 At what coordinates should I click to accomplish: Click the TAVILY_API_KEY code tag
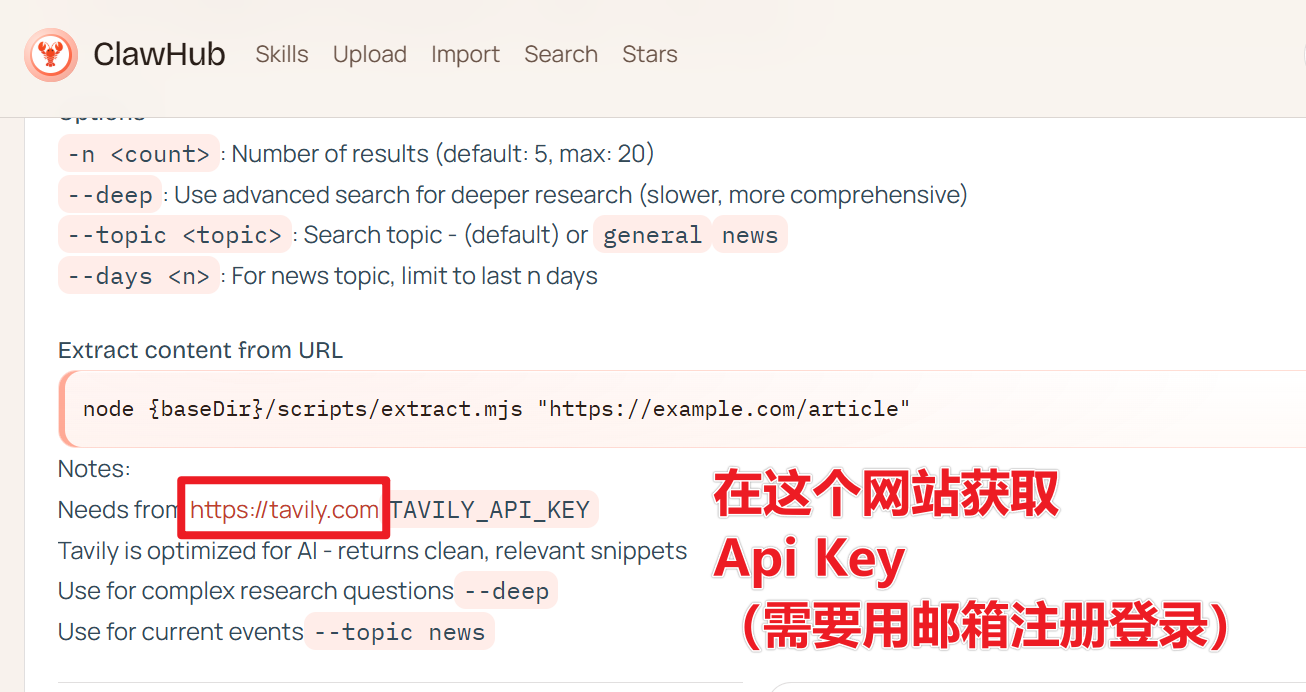point(489,510)
